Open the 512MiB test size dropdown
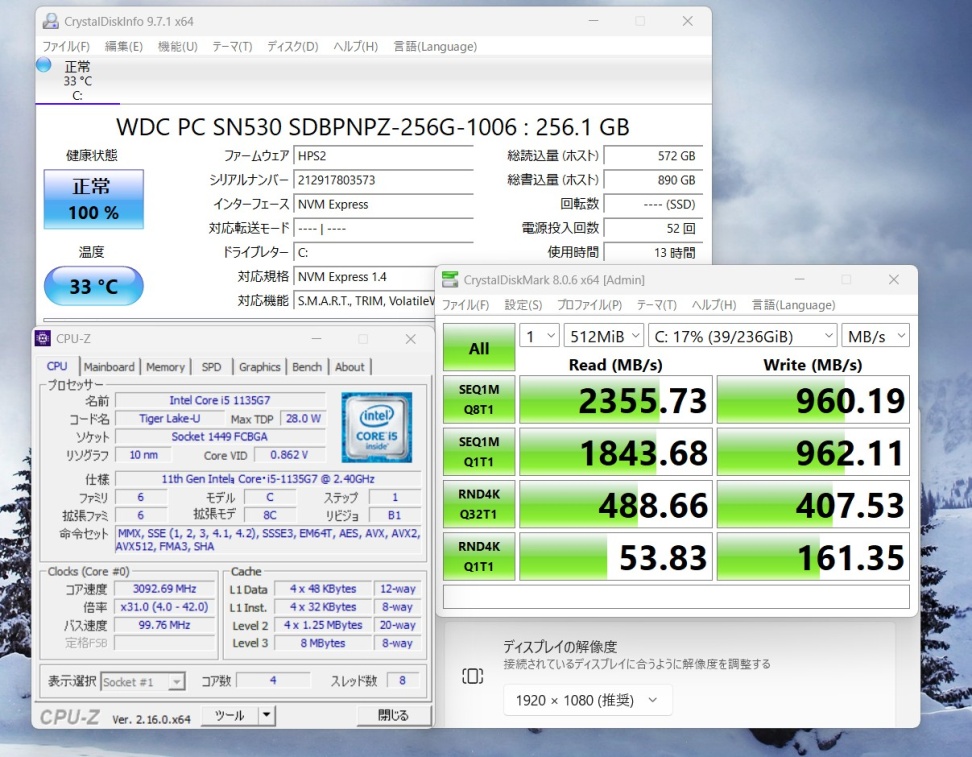The height and width of the screenshot is (757, 972). point(604,335)
